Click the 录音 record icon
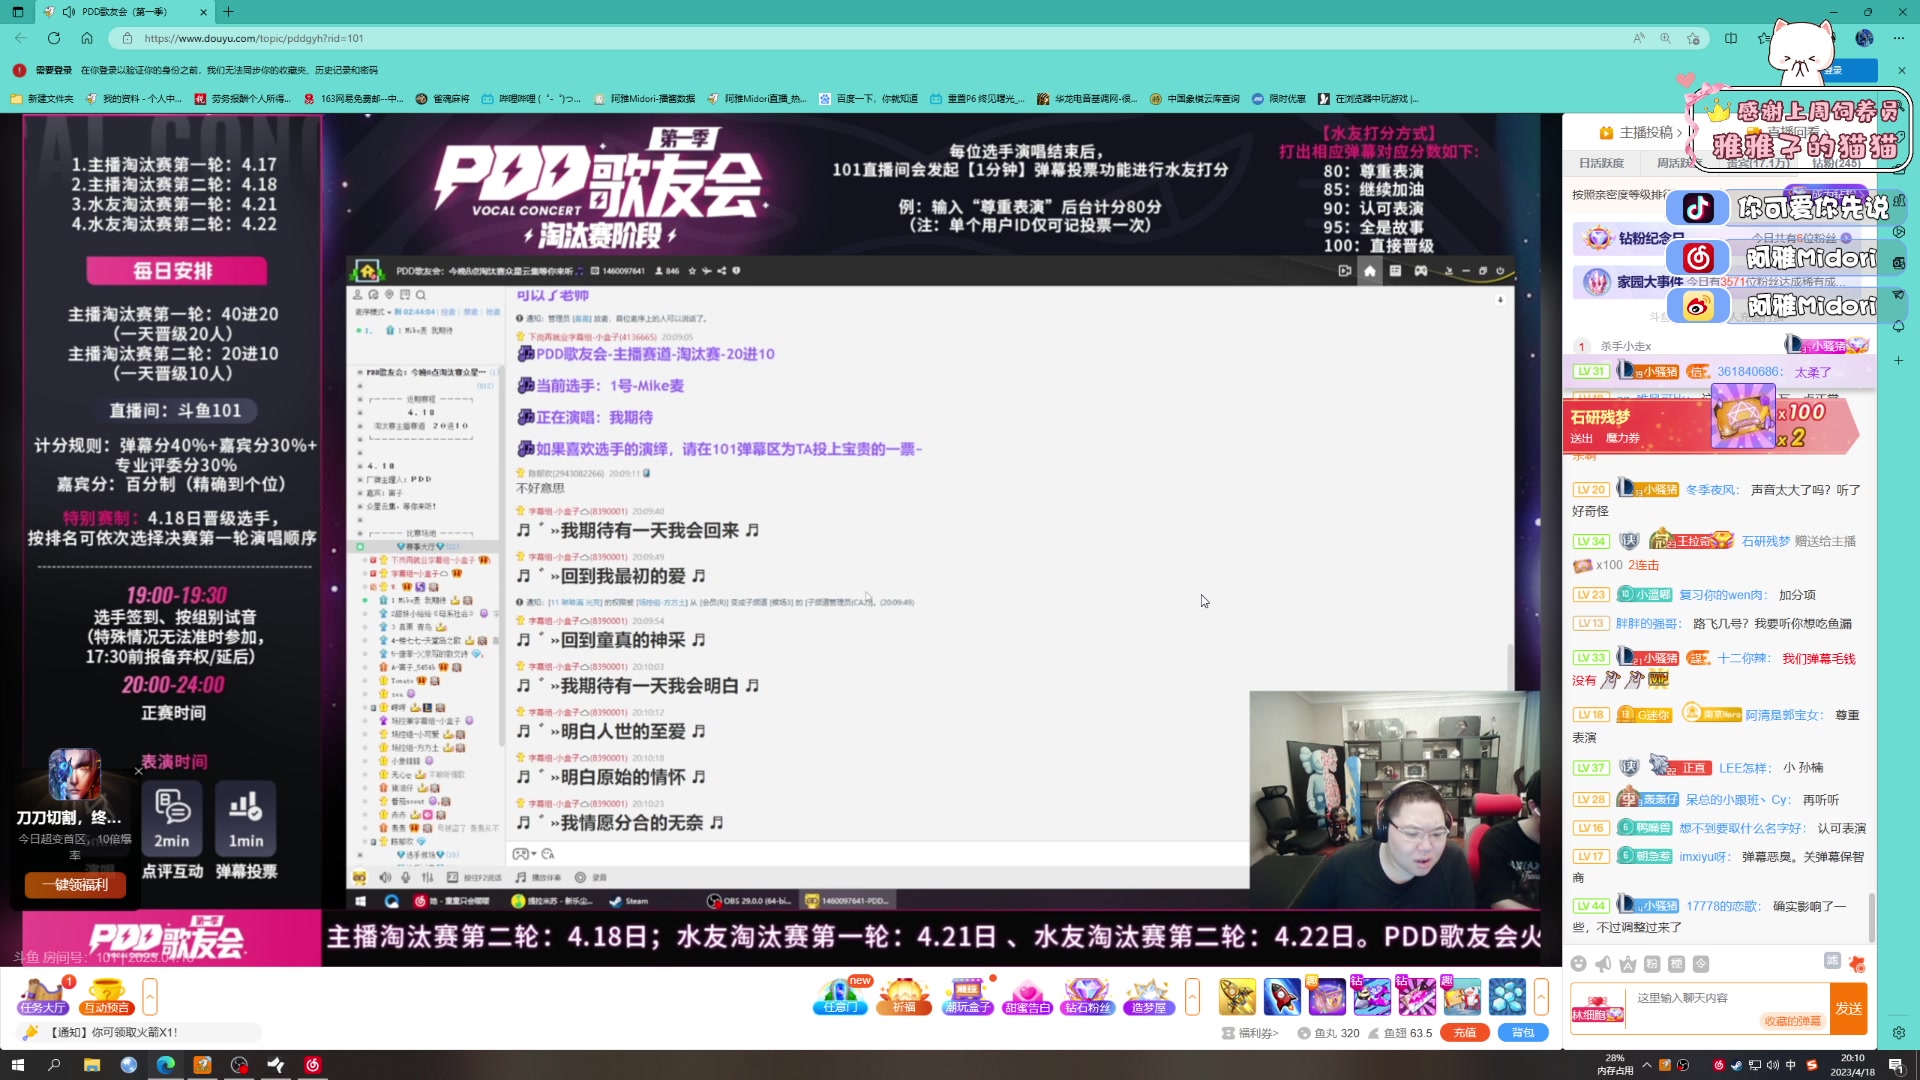 pos(581,877)
